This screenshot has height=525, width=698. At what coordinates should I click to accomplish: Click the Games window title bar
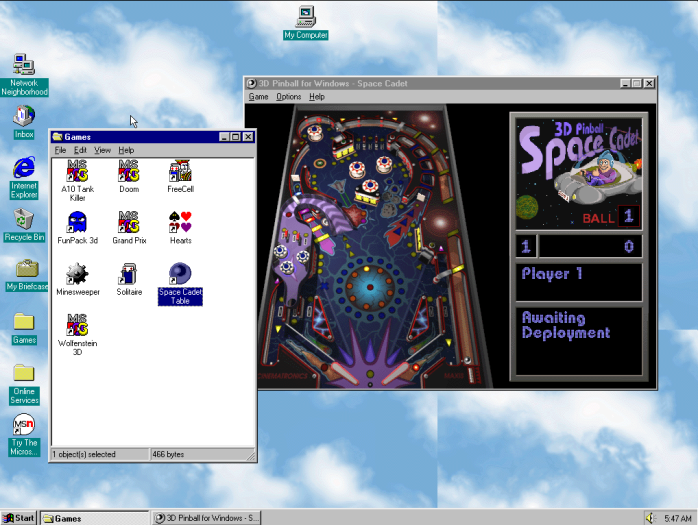click(x=152, y=137)
